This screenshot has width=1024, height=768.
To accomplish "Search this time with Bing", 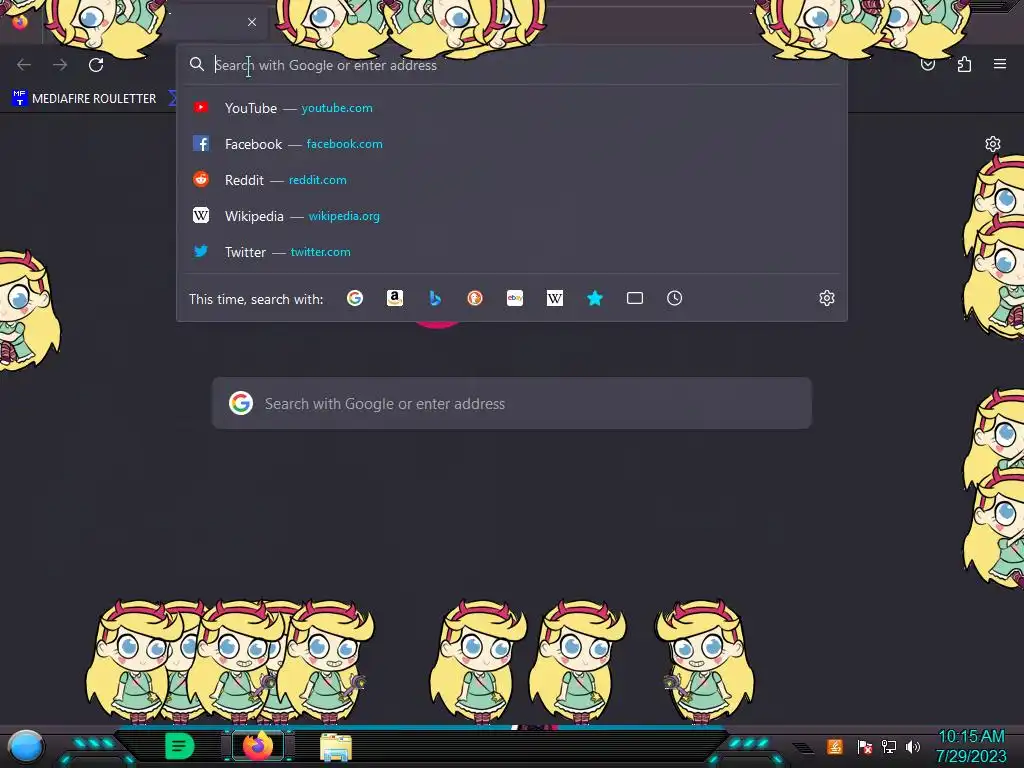I will [x=435, y=298].
